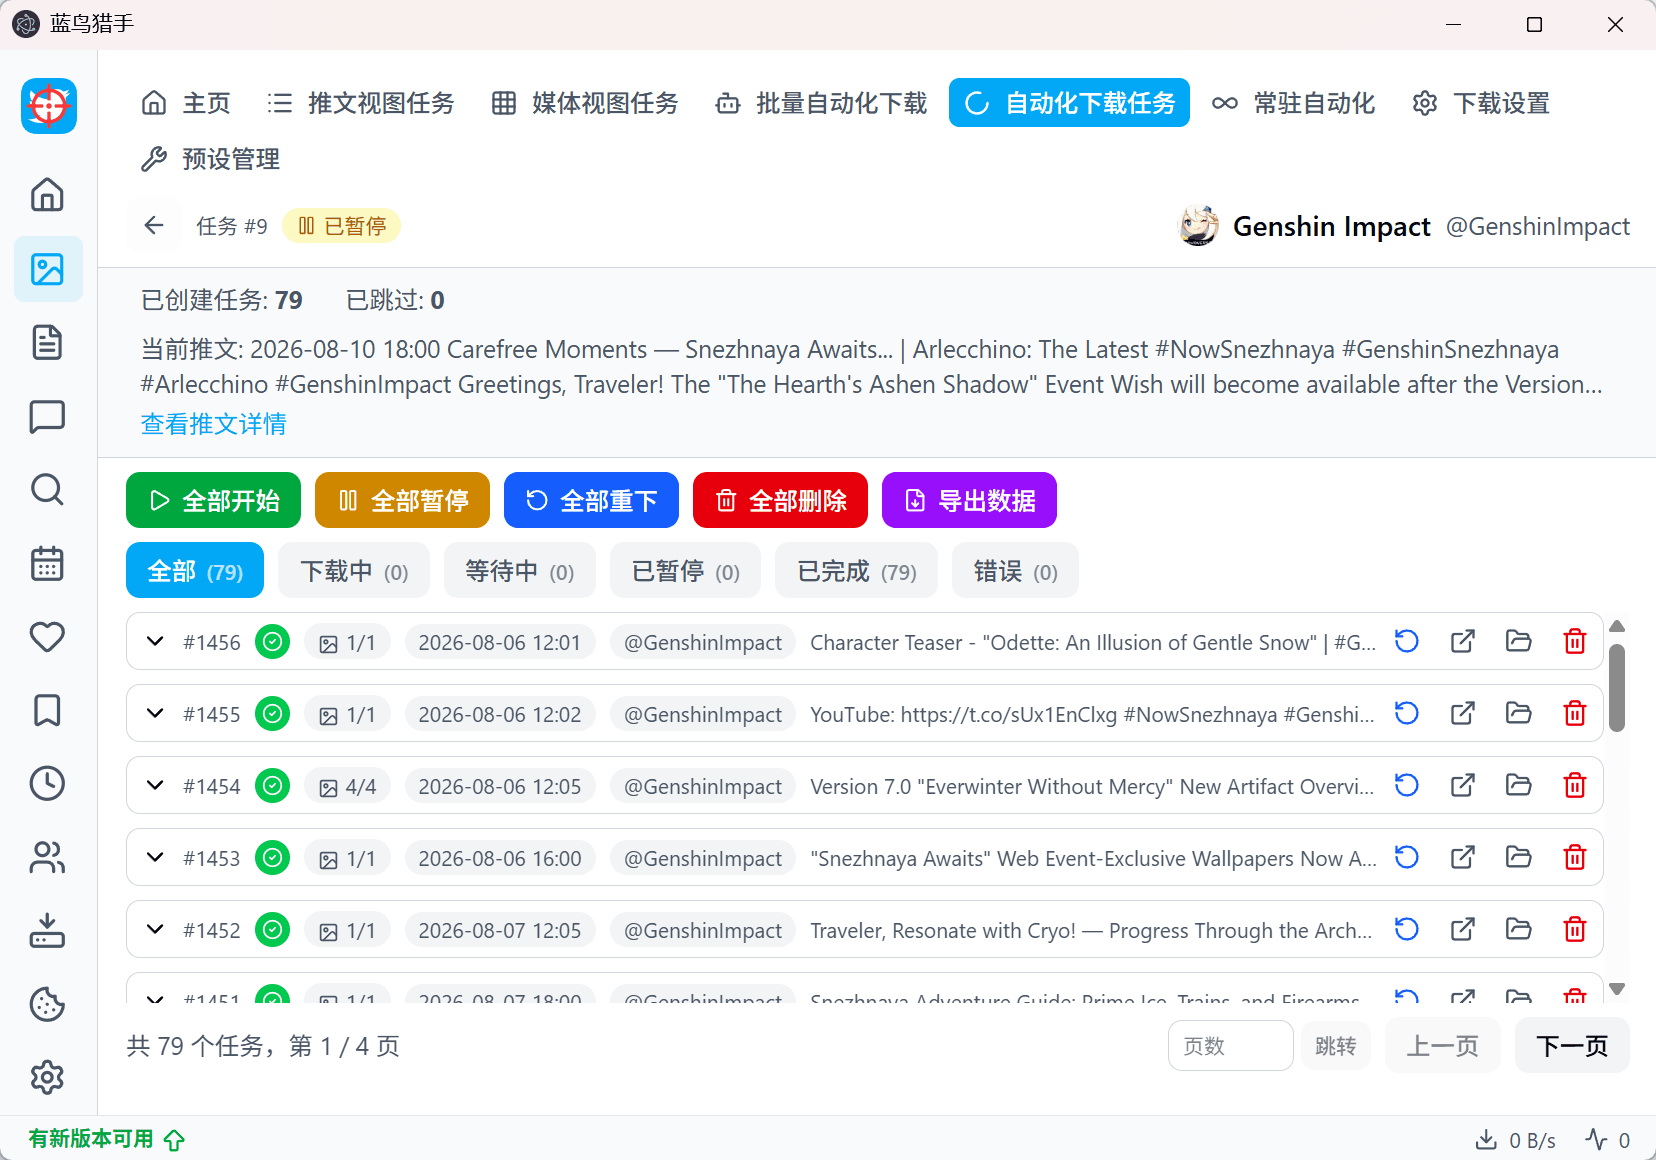Filter by 已完成 (79) tasks
This screenshot has height=1160, width=1656.
click(x=857, y=571)
